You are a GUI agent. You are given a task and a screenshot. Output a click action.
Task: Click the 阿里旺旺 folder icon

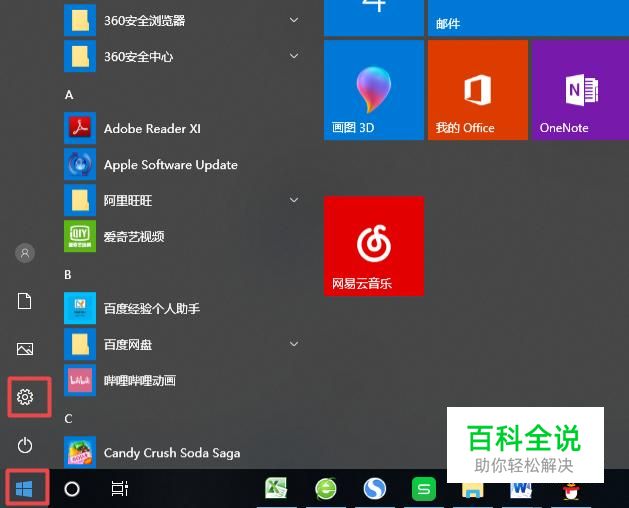tap(80, 200)
